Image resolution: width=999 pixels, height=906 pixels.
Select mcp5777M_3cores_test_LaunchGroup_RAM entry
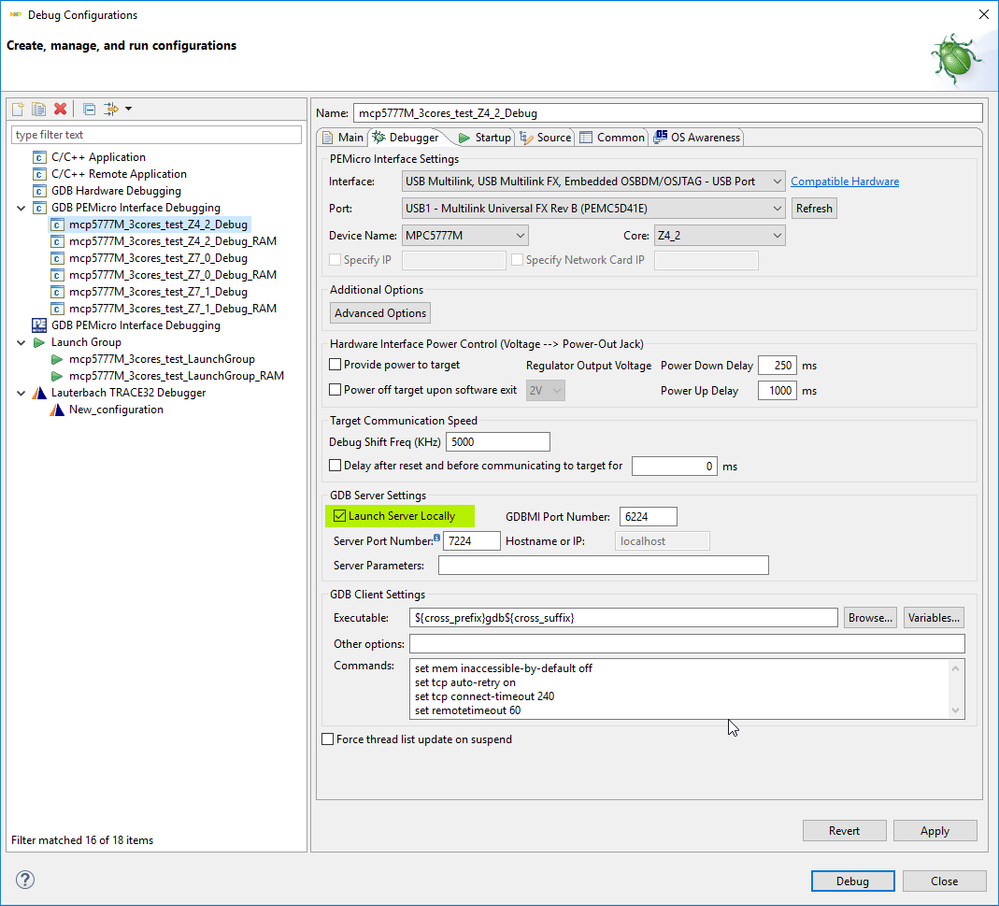pos(176,376)
